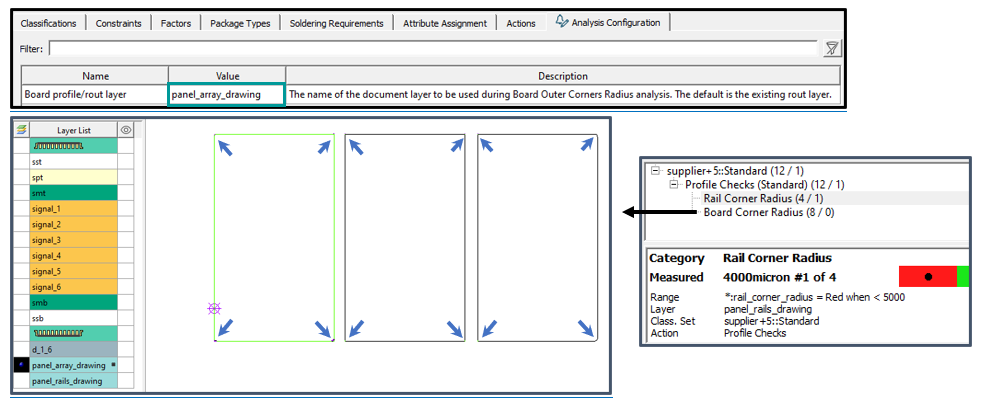Select Board Corner Radius (8 / 0) result
Image resolution: width=981 pixels, height=403 pixels.
[769, 213]
